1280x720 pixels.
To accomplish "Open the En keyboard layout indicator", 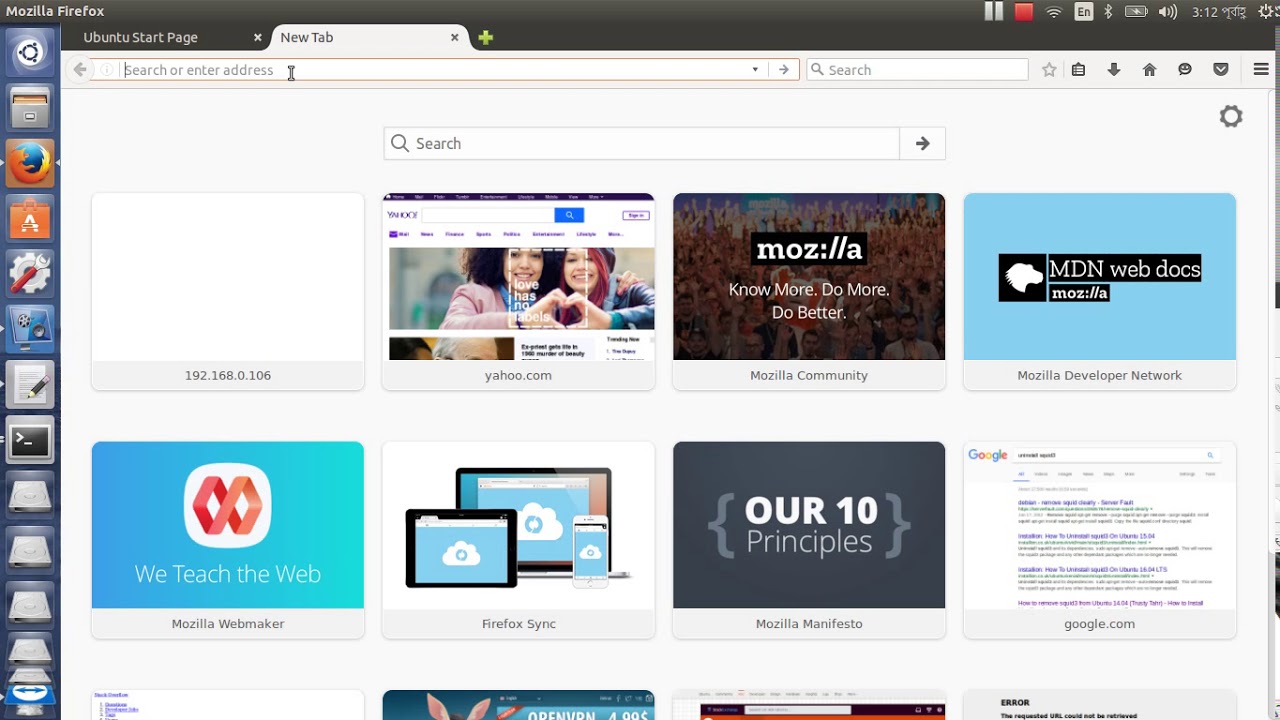I will 1084,12.
